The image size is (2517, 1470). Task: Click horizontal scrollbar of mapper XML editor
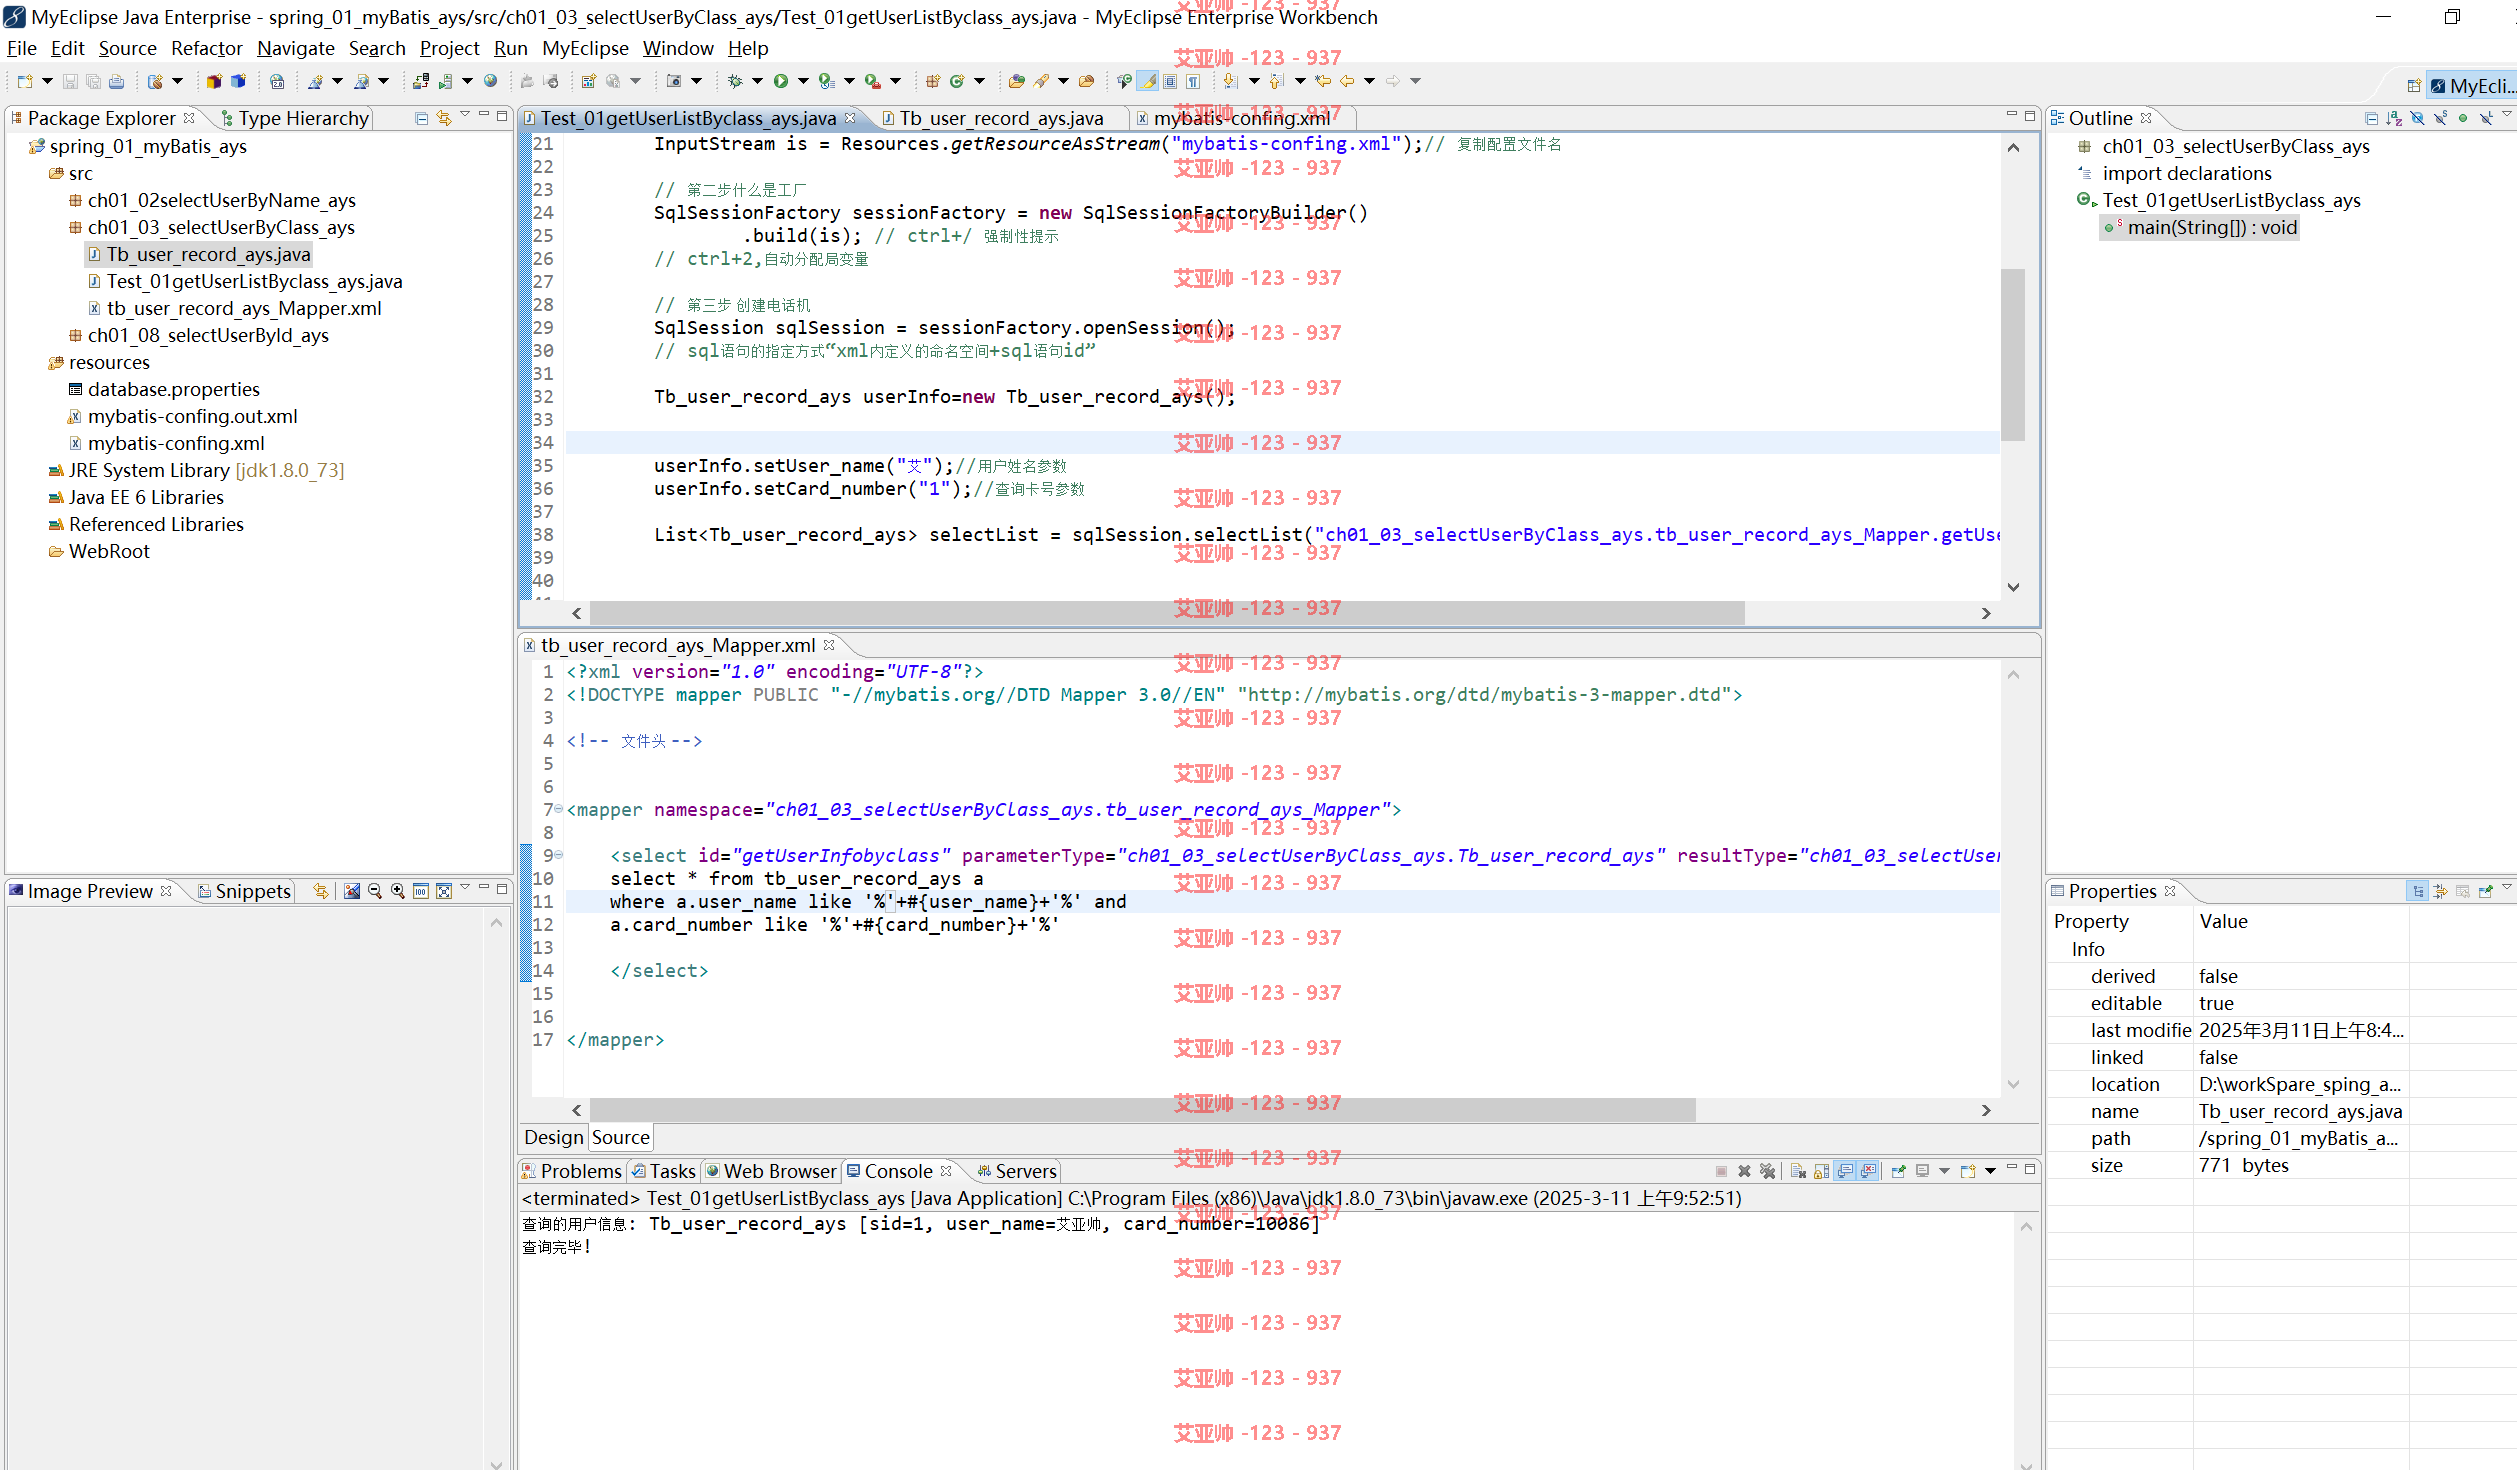click(1142, 1110)
